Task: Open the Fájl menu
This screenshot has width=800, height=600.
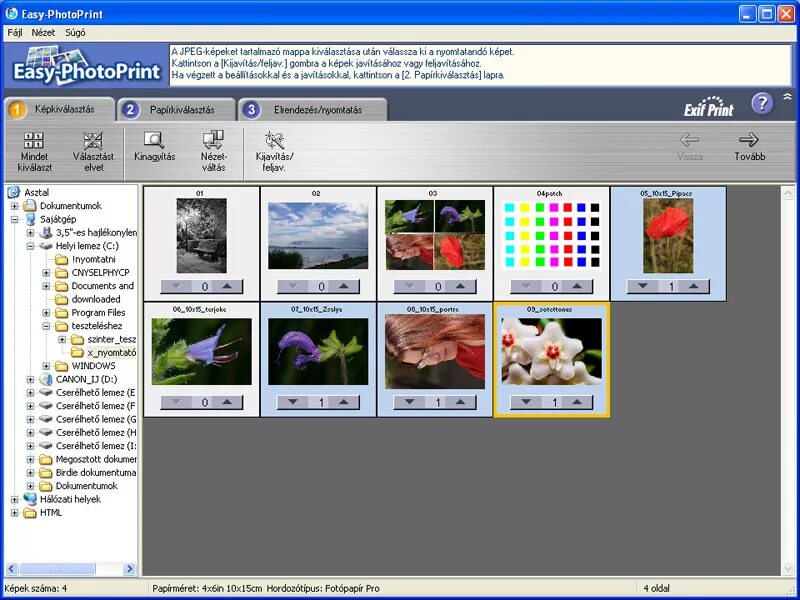Action: (15, 33)
